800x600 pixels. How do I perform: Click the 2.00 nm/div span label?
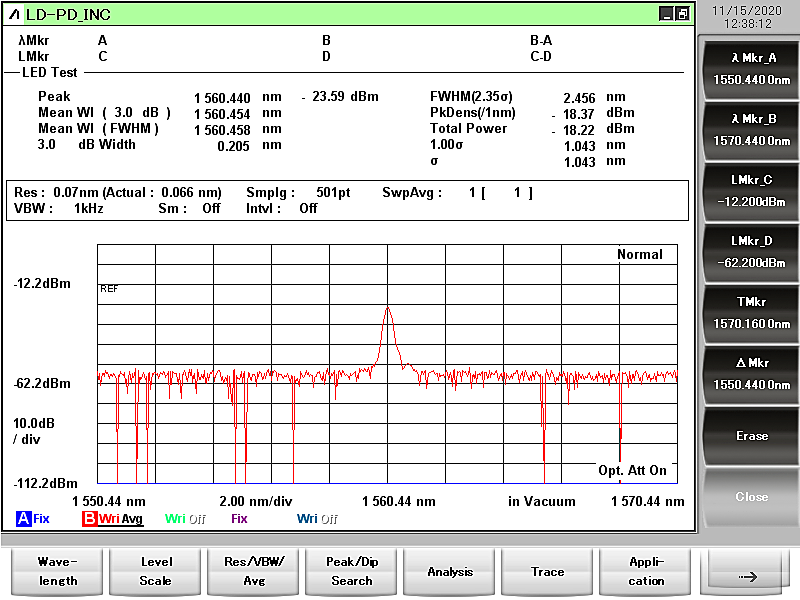[256, 502]
